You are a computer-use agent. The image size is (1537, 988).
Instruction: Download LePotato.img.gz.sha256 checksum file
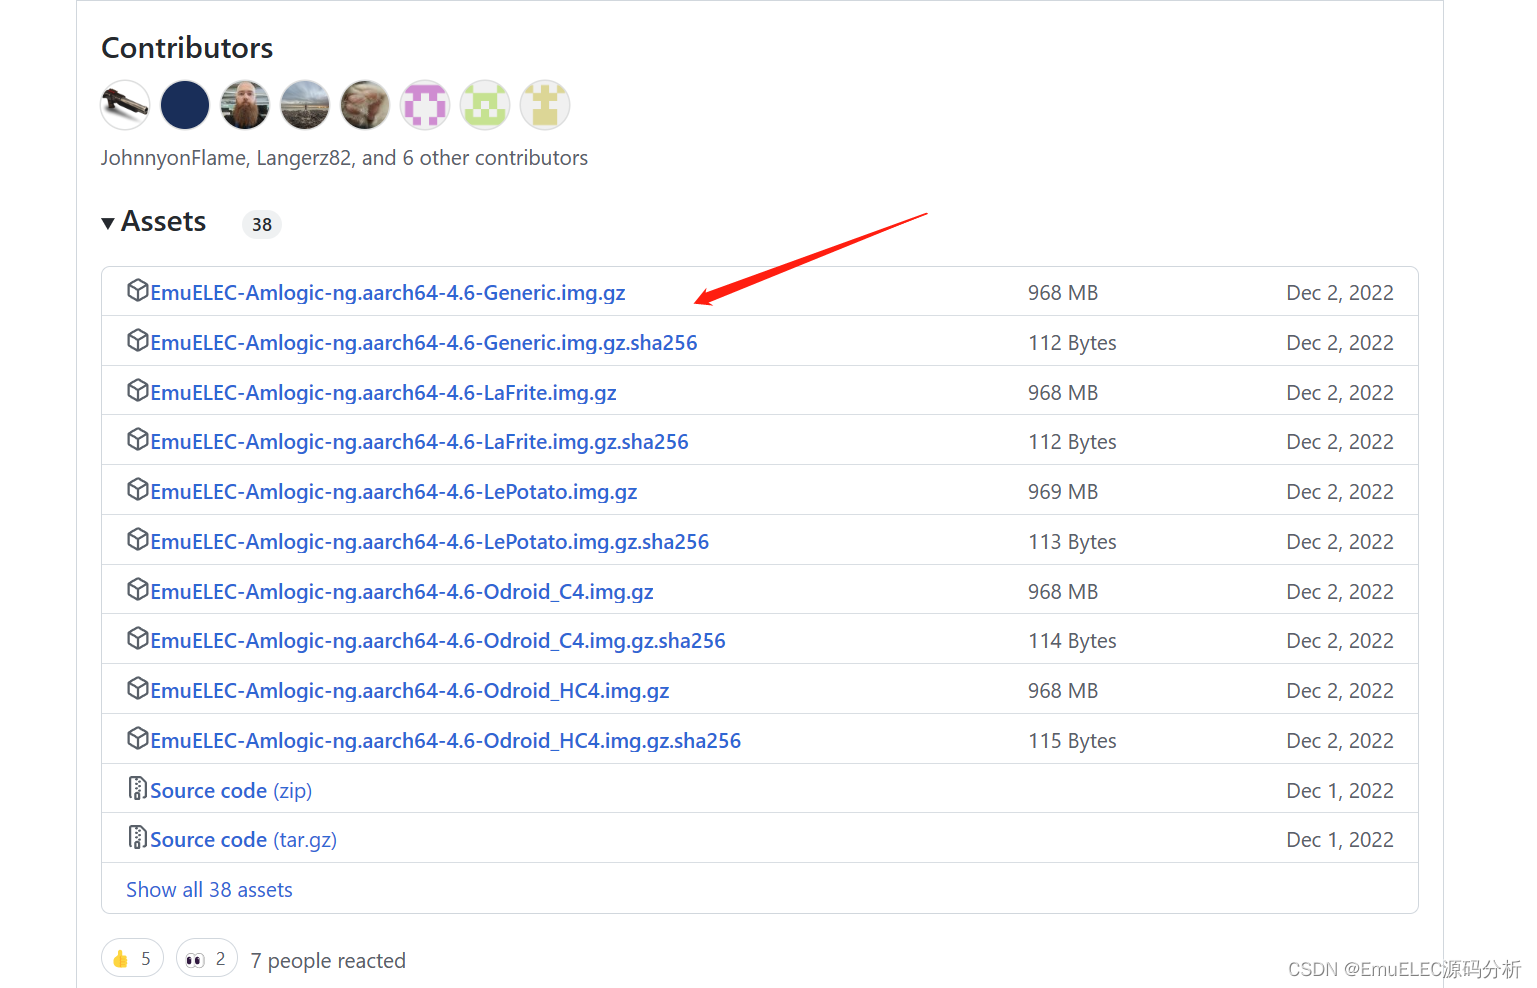(430, 542)
